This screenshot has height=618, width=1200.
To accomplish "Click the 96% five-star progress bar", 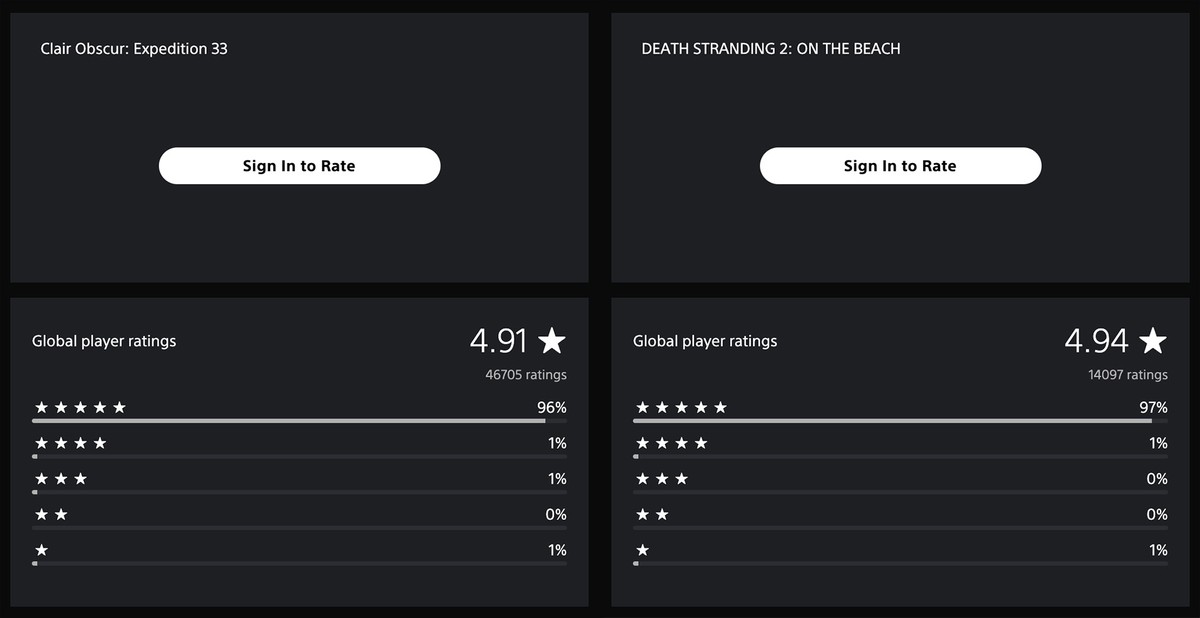I will pyautogui.click(x=299, y=421).
